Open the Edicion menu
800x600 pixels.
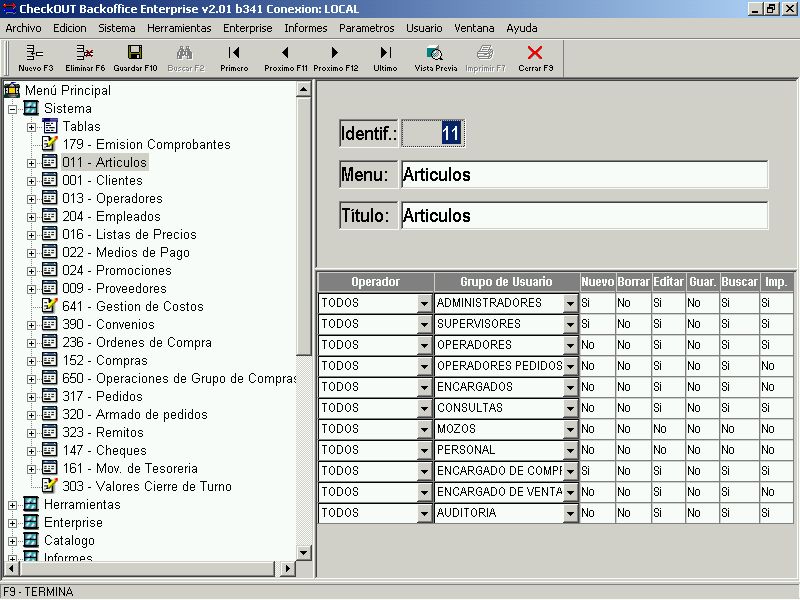tap(70, 28)
